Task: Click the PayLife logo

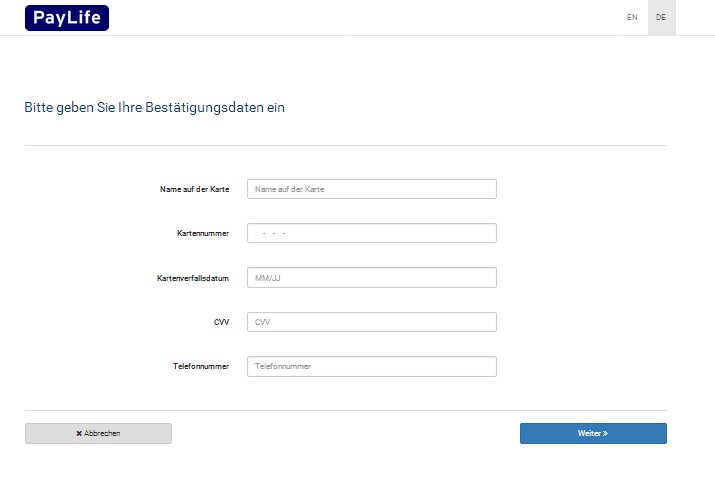Action: (67, 18)
